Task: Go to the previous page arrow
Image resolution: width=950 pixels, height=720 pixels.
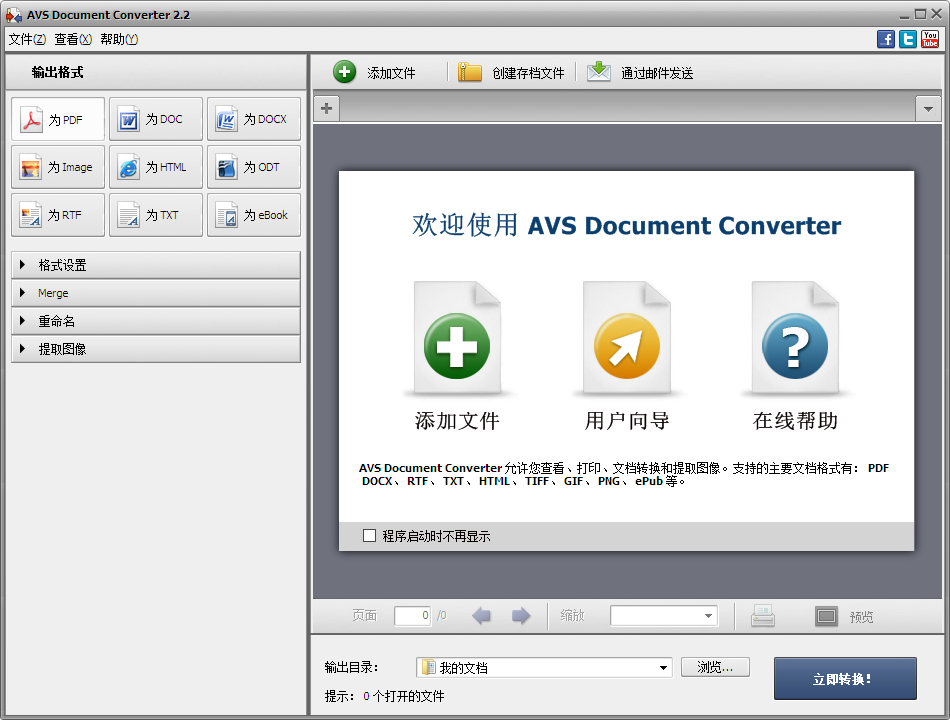Action: [482, 616]
